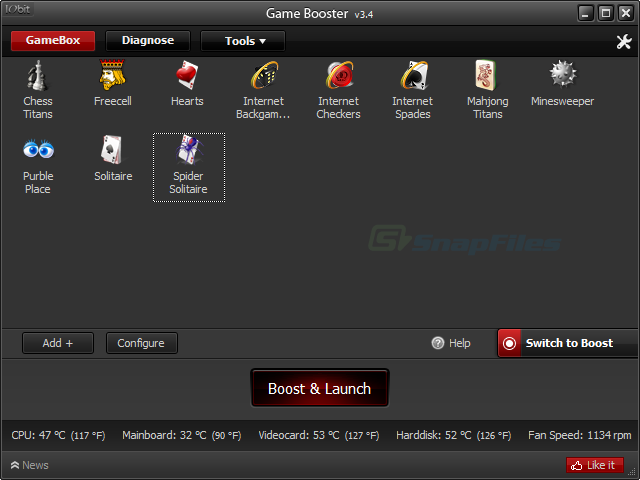Click the red record icon beside Switch to Boost
The image size is (640, 480).
coord(509,343)
